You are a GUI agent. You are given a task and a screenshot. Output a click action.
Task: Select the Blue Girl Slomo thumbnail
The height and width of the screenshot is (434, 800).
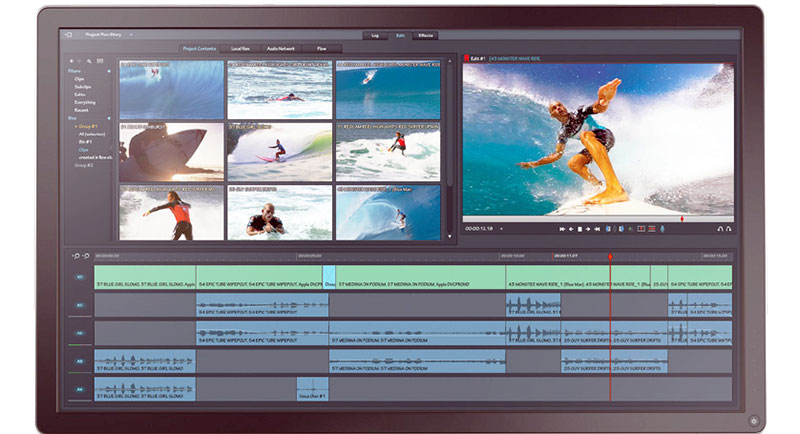(280, 151)
